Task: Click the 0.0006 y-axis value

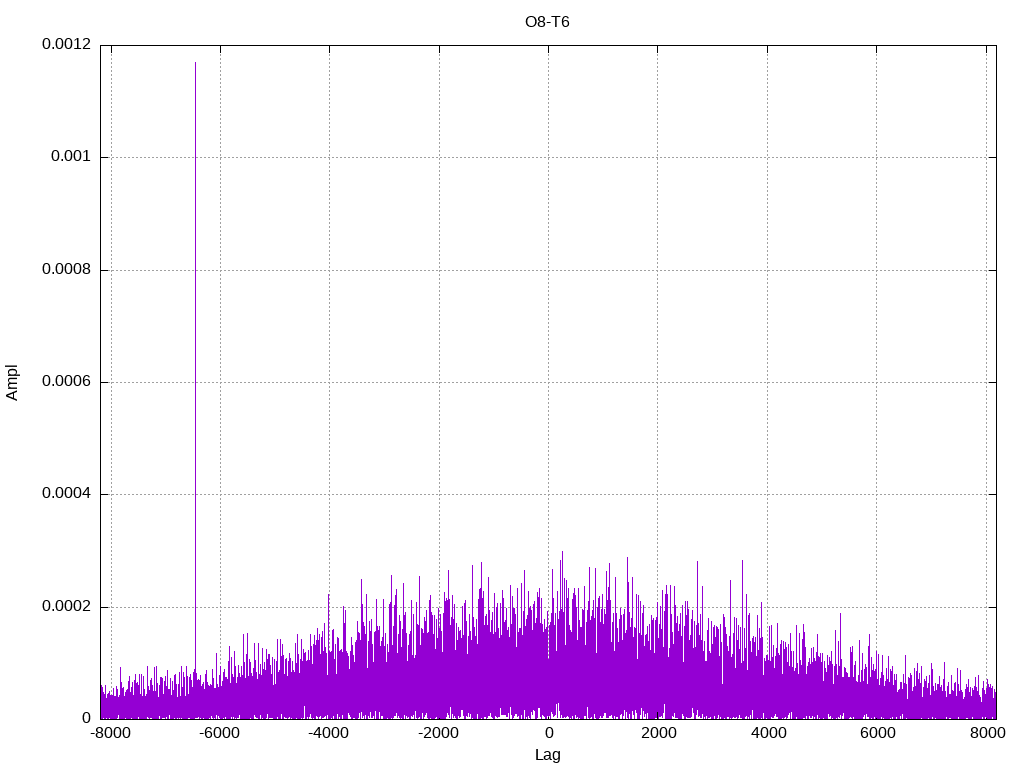Action: [66, 381]
